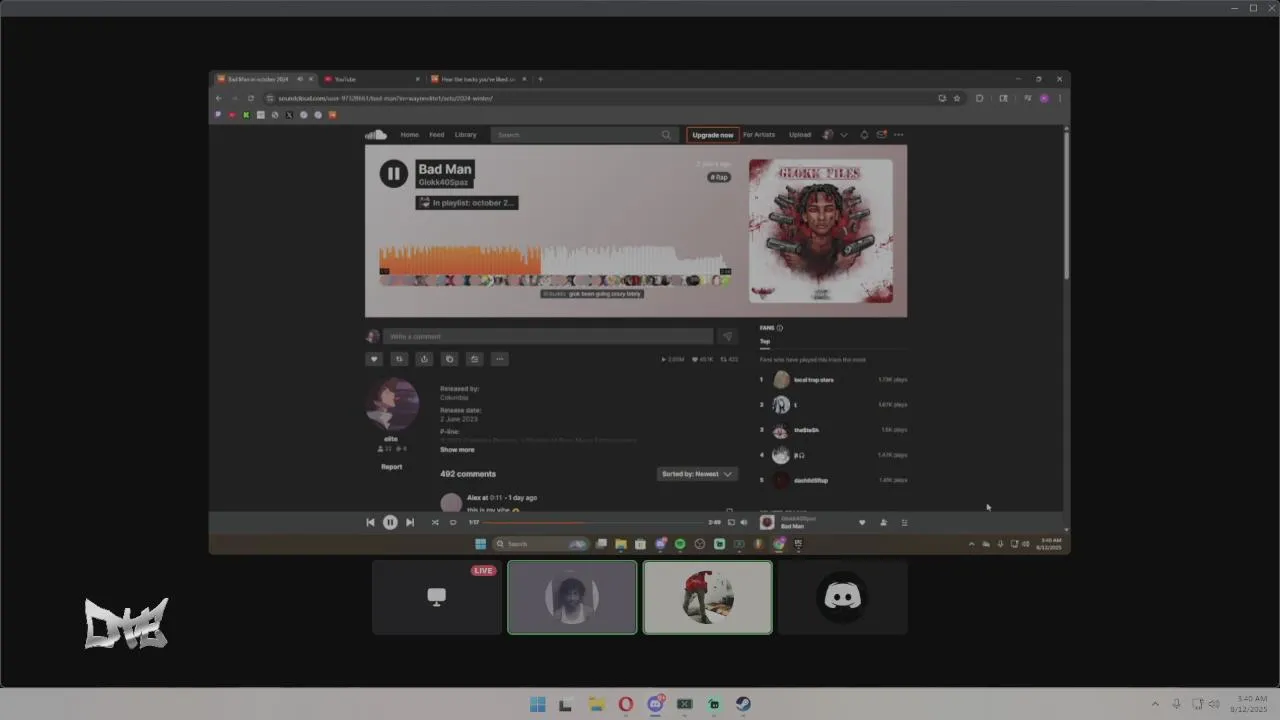Screen dimensions: 1280x720
Task: Switch to the YouTube browser tab
Action: [x=371, y=79]
